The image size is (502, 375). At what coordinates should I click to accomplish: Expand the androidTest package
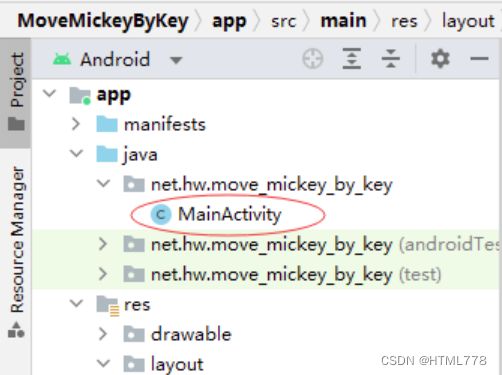[103, 244]
